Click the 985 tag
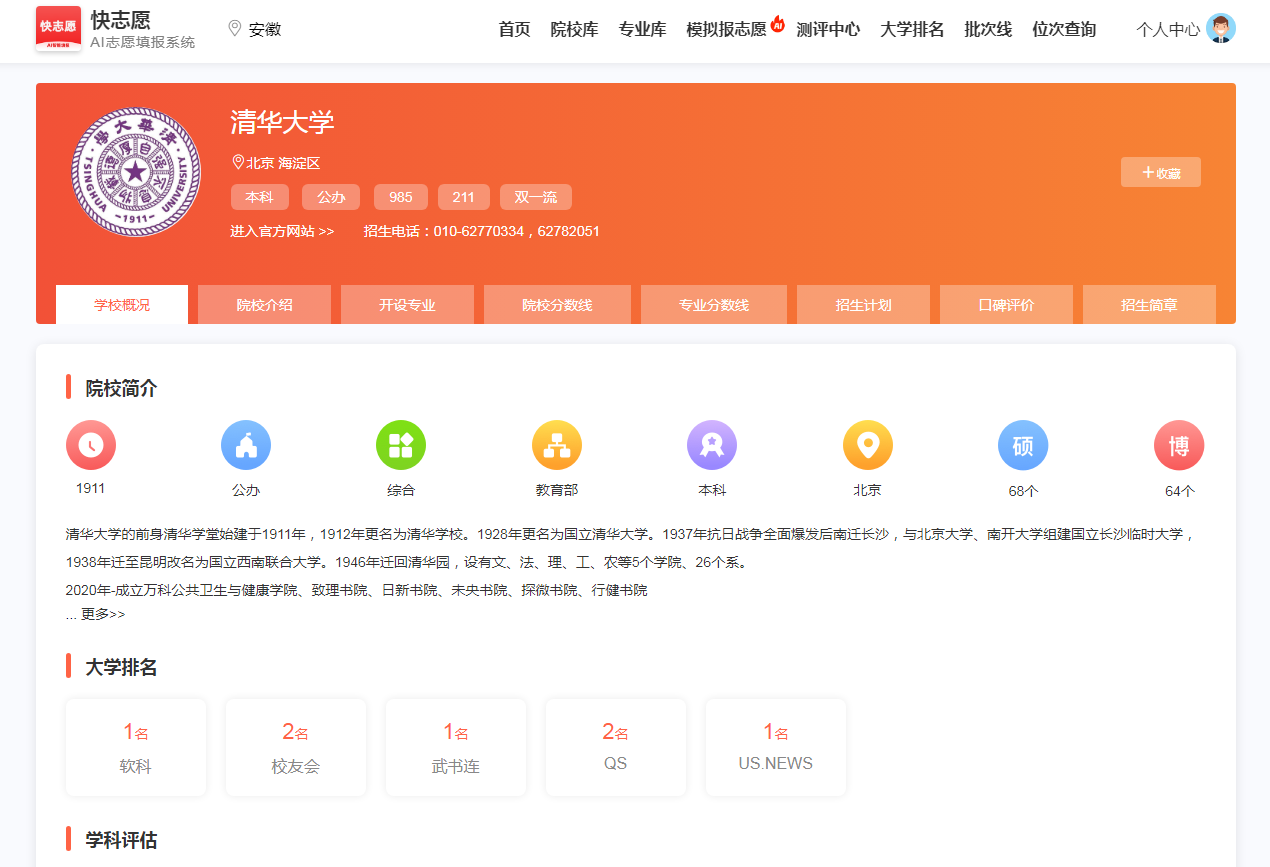 (x=401, y=197)
